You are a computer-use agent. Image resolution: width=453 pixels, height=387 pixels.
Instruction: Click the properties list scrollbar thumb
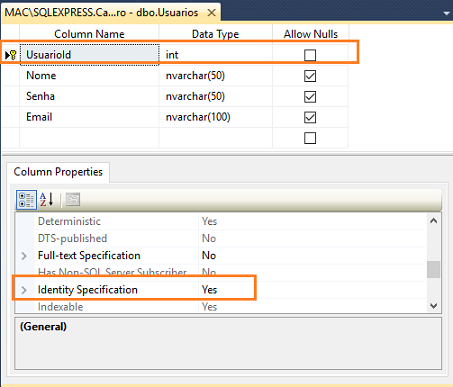(434, 269)
